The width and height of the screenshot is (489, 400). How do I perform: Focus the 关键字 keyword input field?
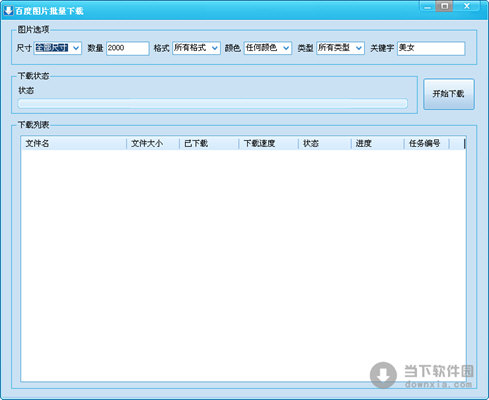pos(431,48)
